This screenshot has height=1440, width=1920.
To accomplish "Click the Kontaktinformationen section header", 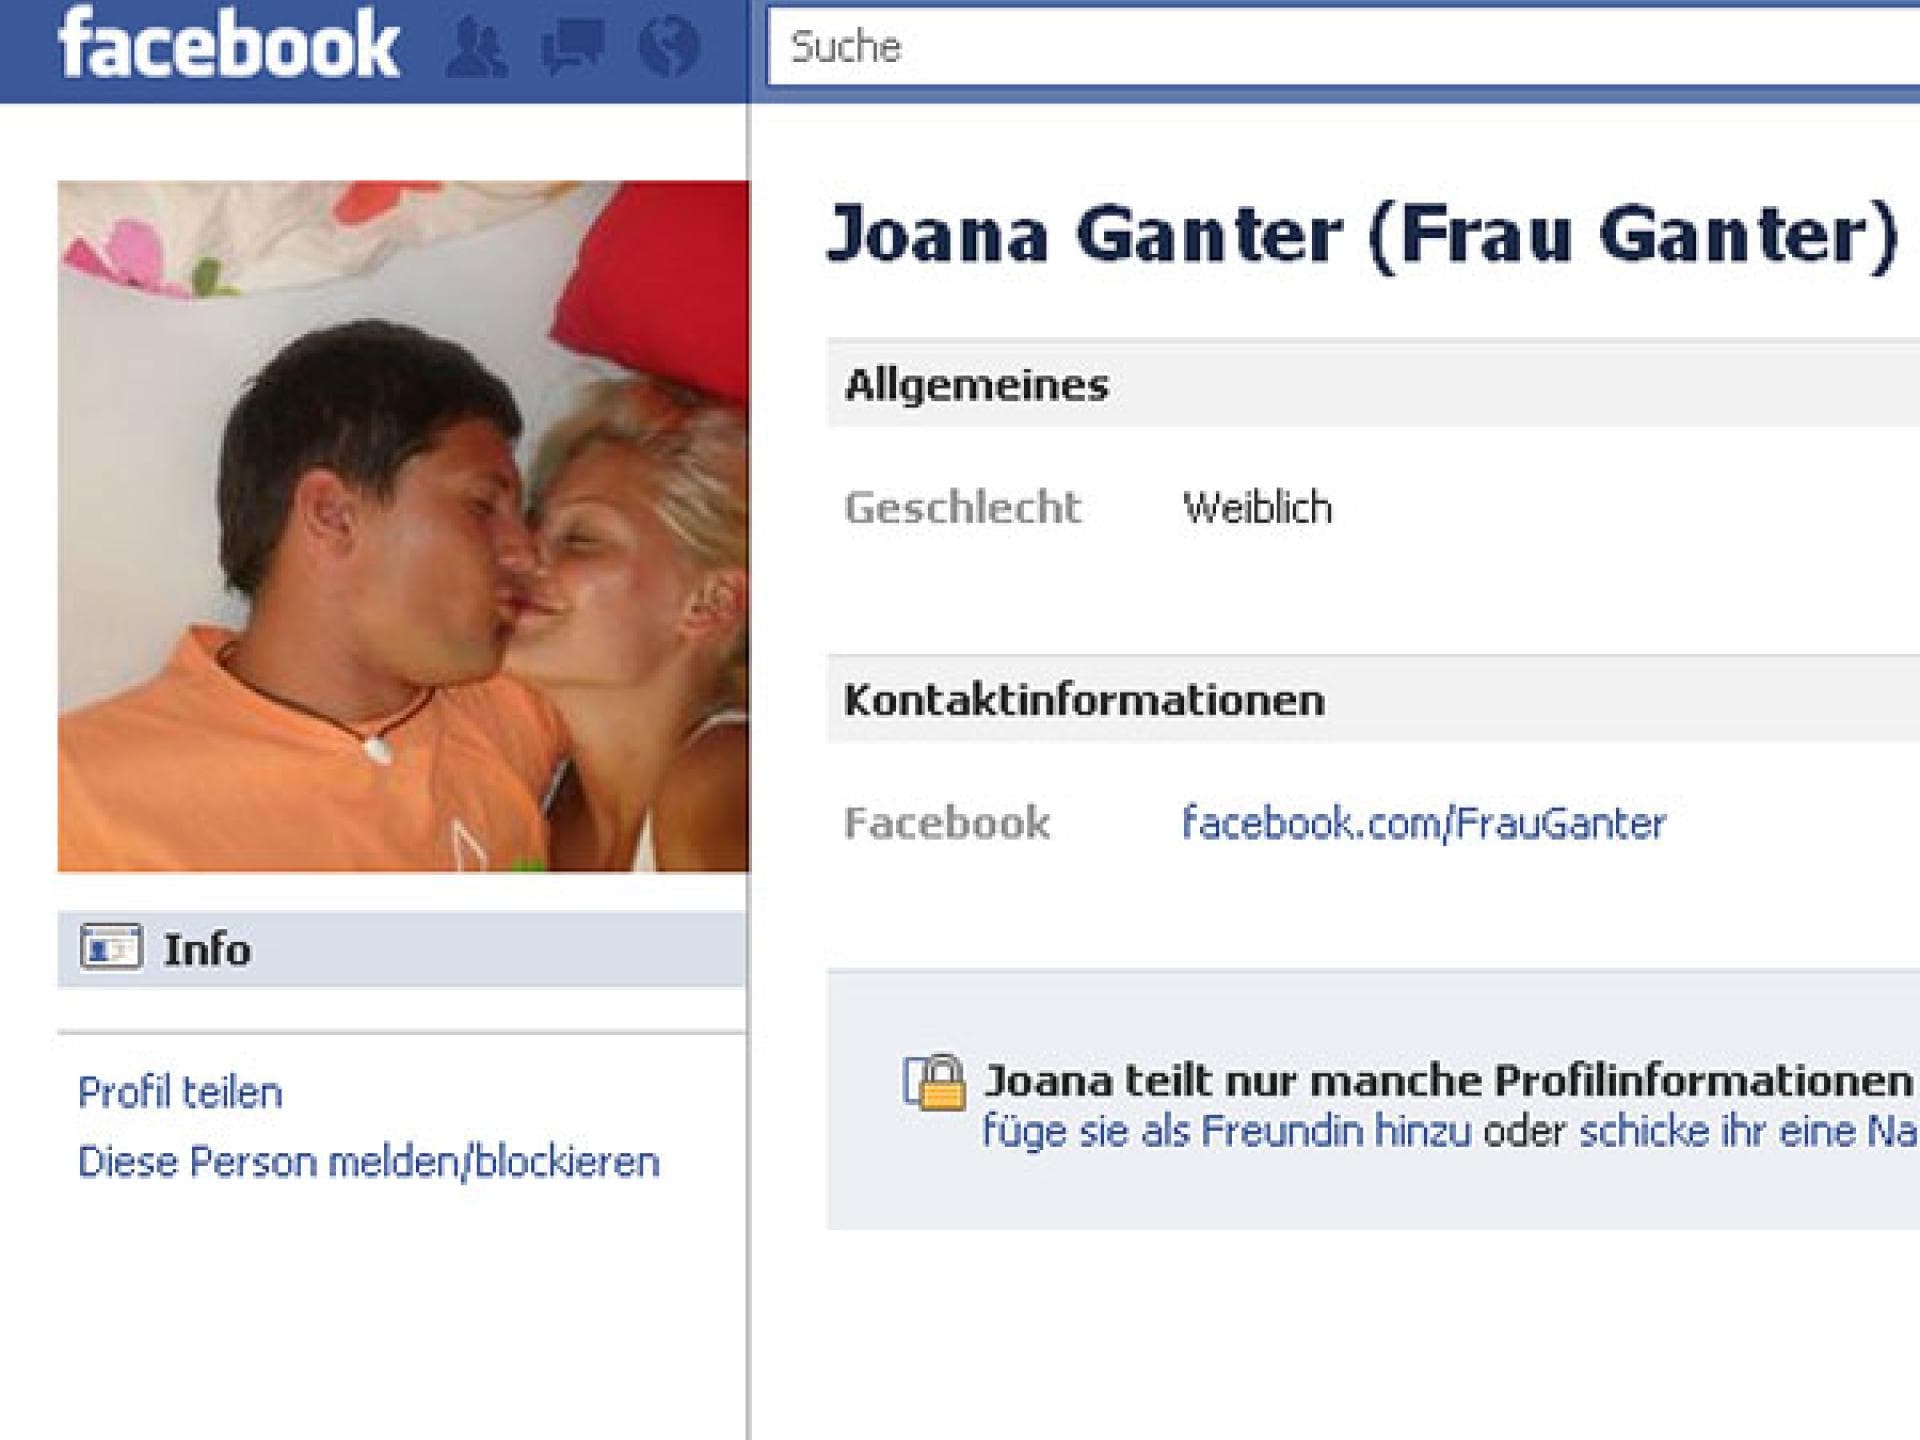I will coord(1373,699).
